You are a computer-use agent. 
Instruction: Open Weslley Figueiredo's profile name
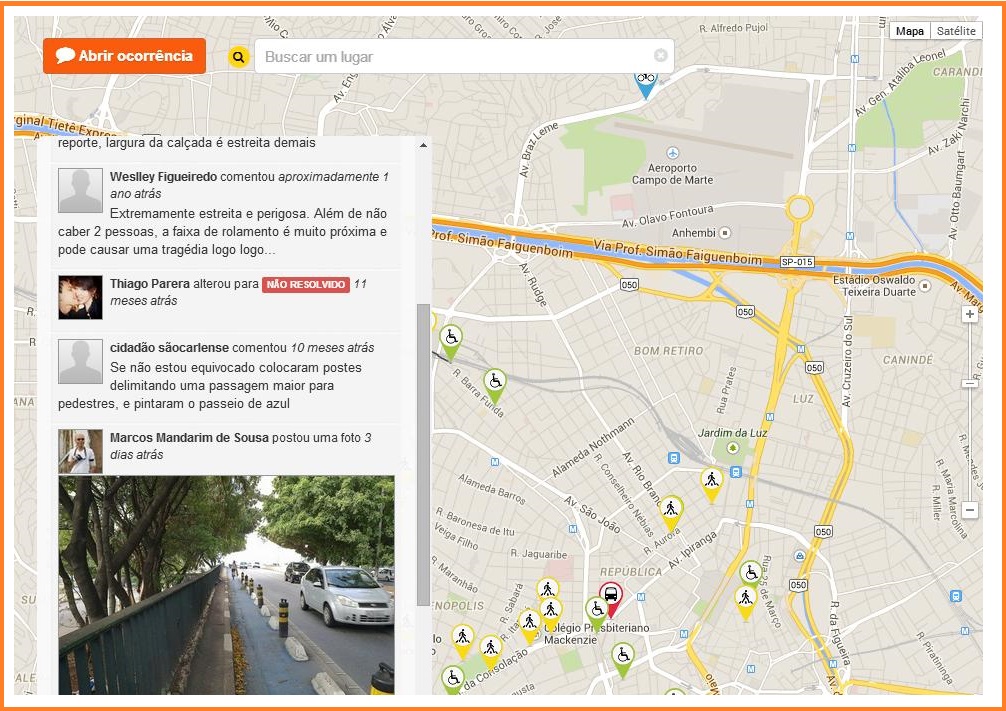(x=163, y=177)
